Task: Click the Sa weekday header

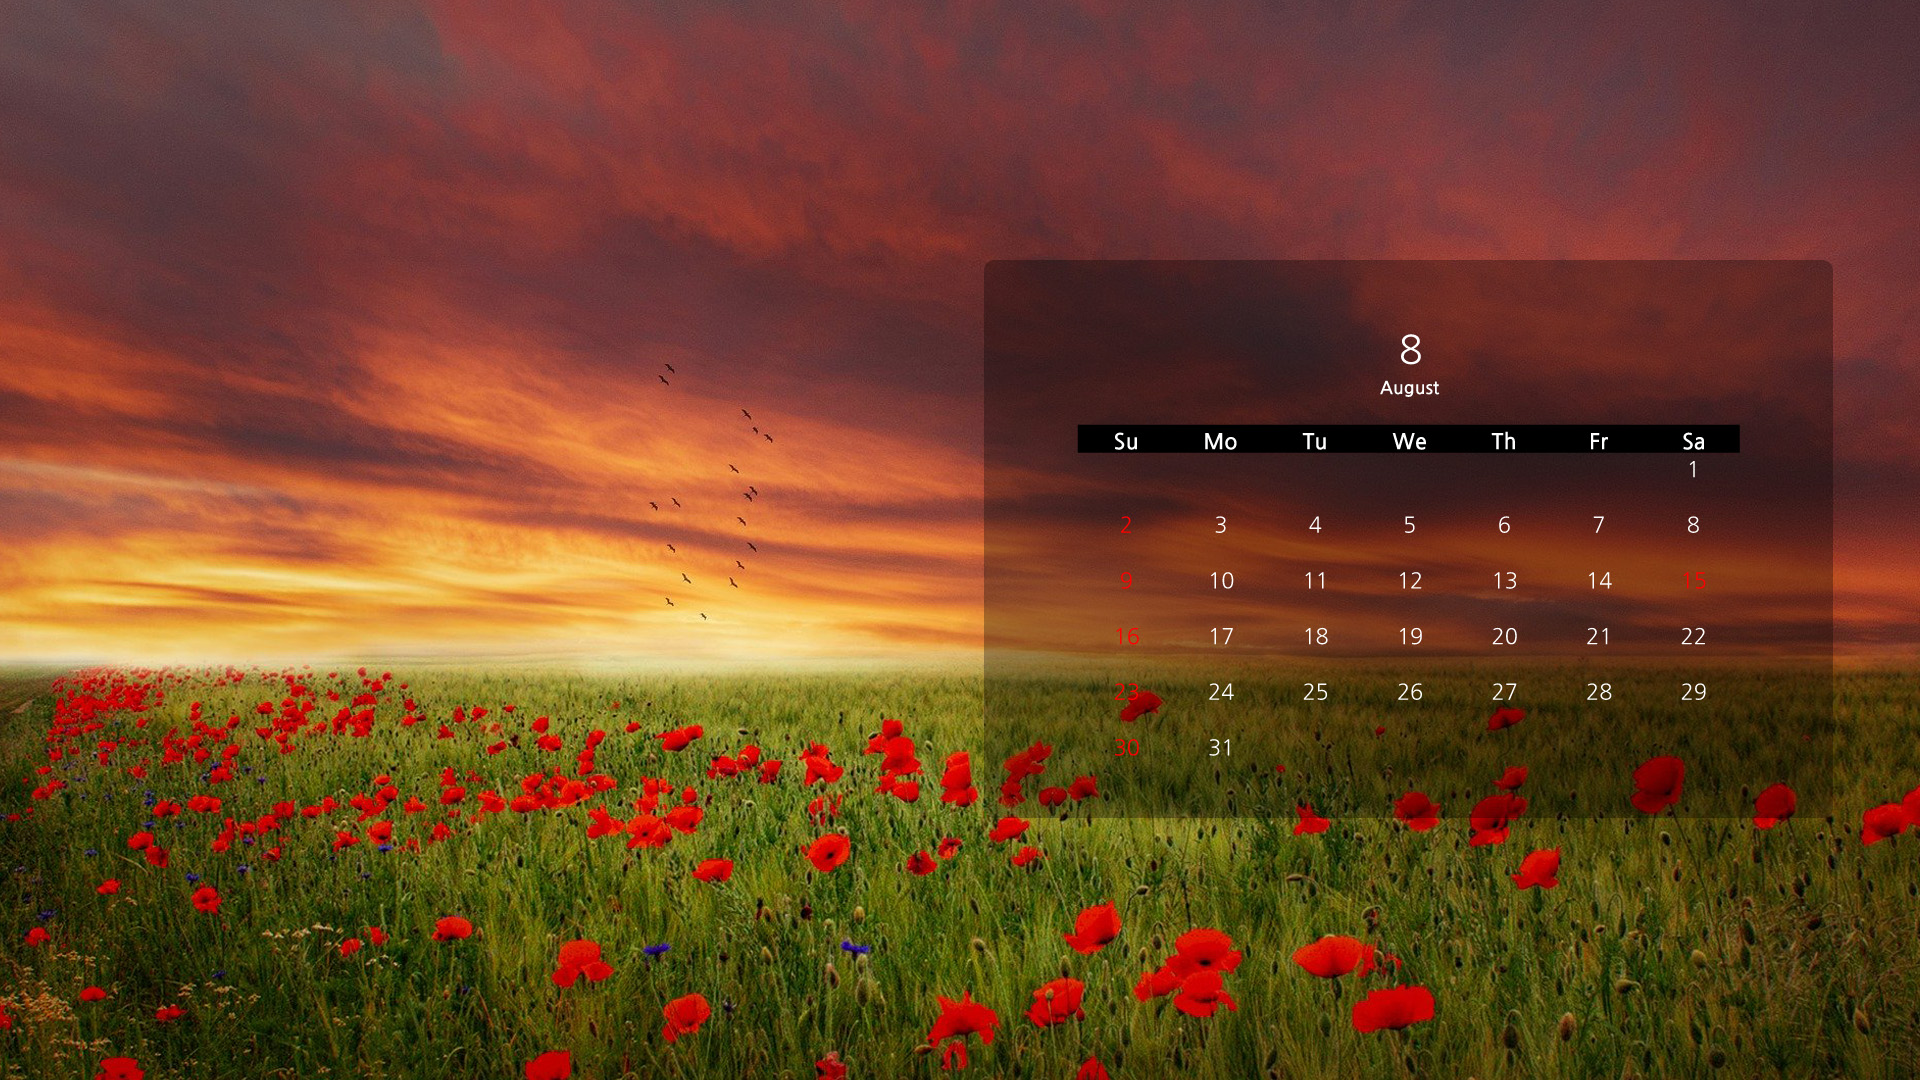Action: point(1693,441)
